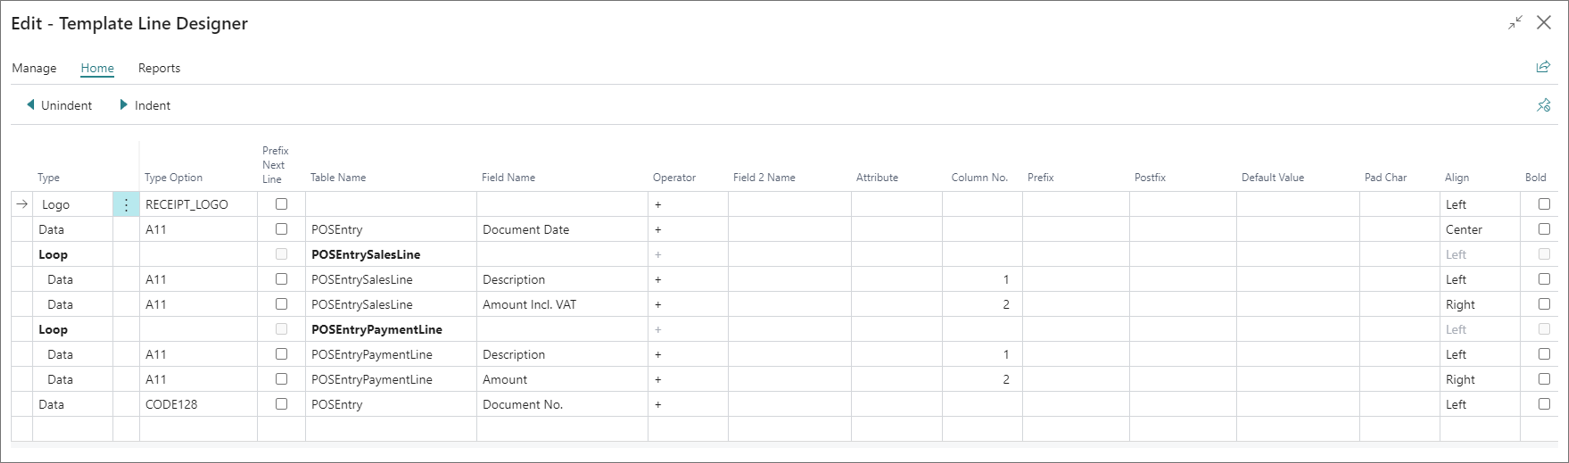
Task: Enable Bold for the Document Date row
Action: pyautogui.click(x=1544, y=229)
